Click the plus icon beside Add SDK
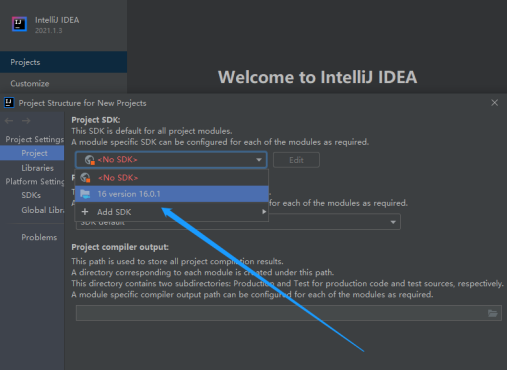Image resolution: width=508 pixels, height=370 pixels. tap(85, 212)
